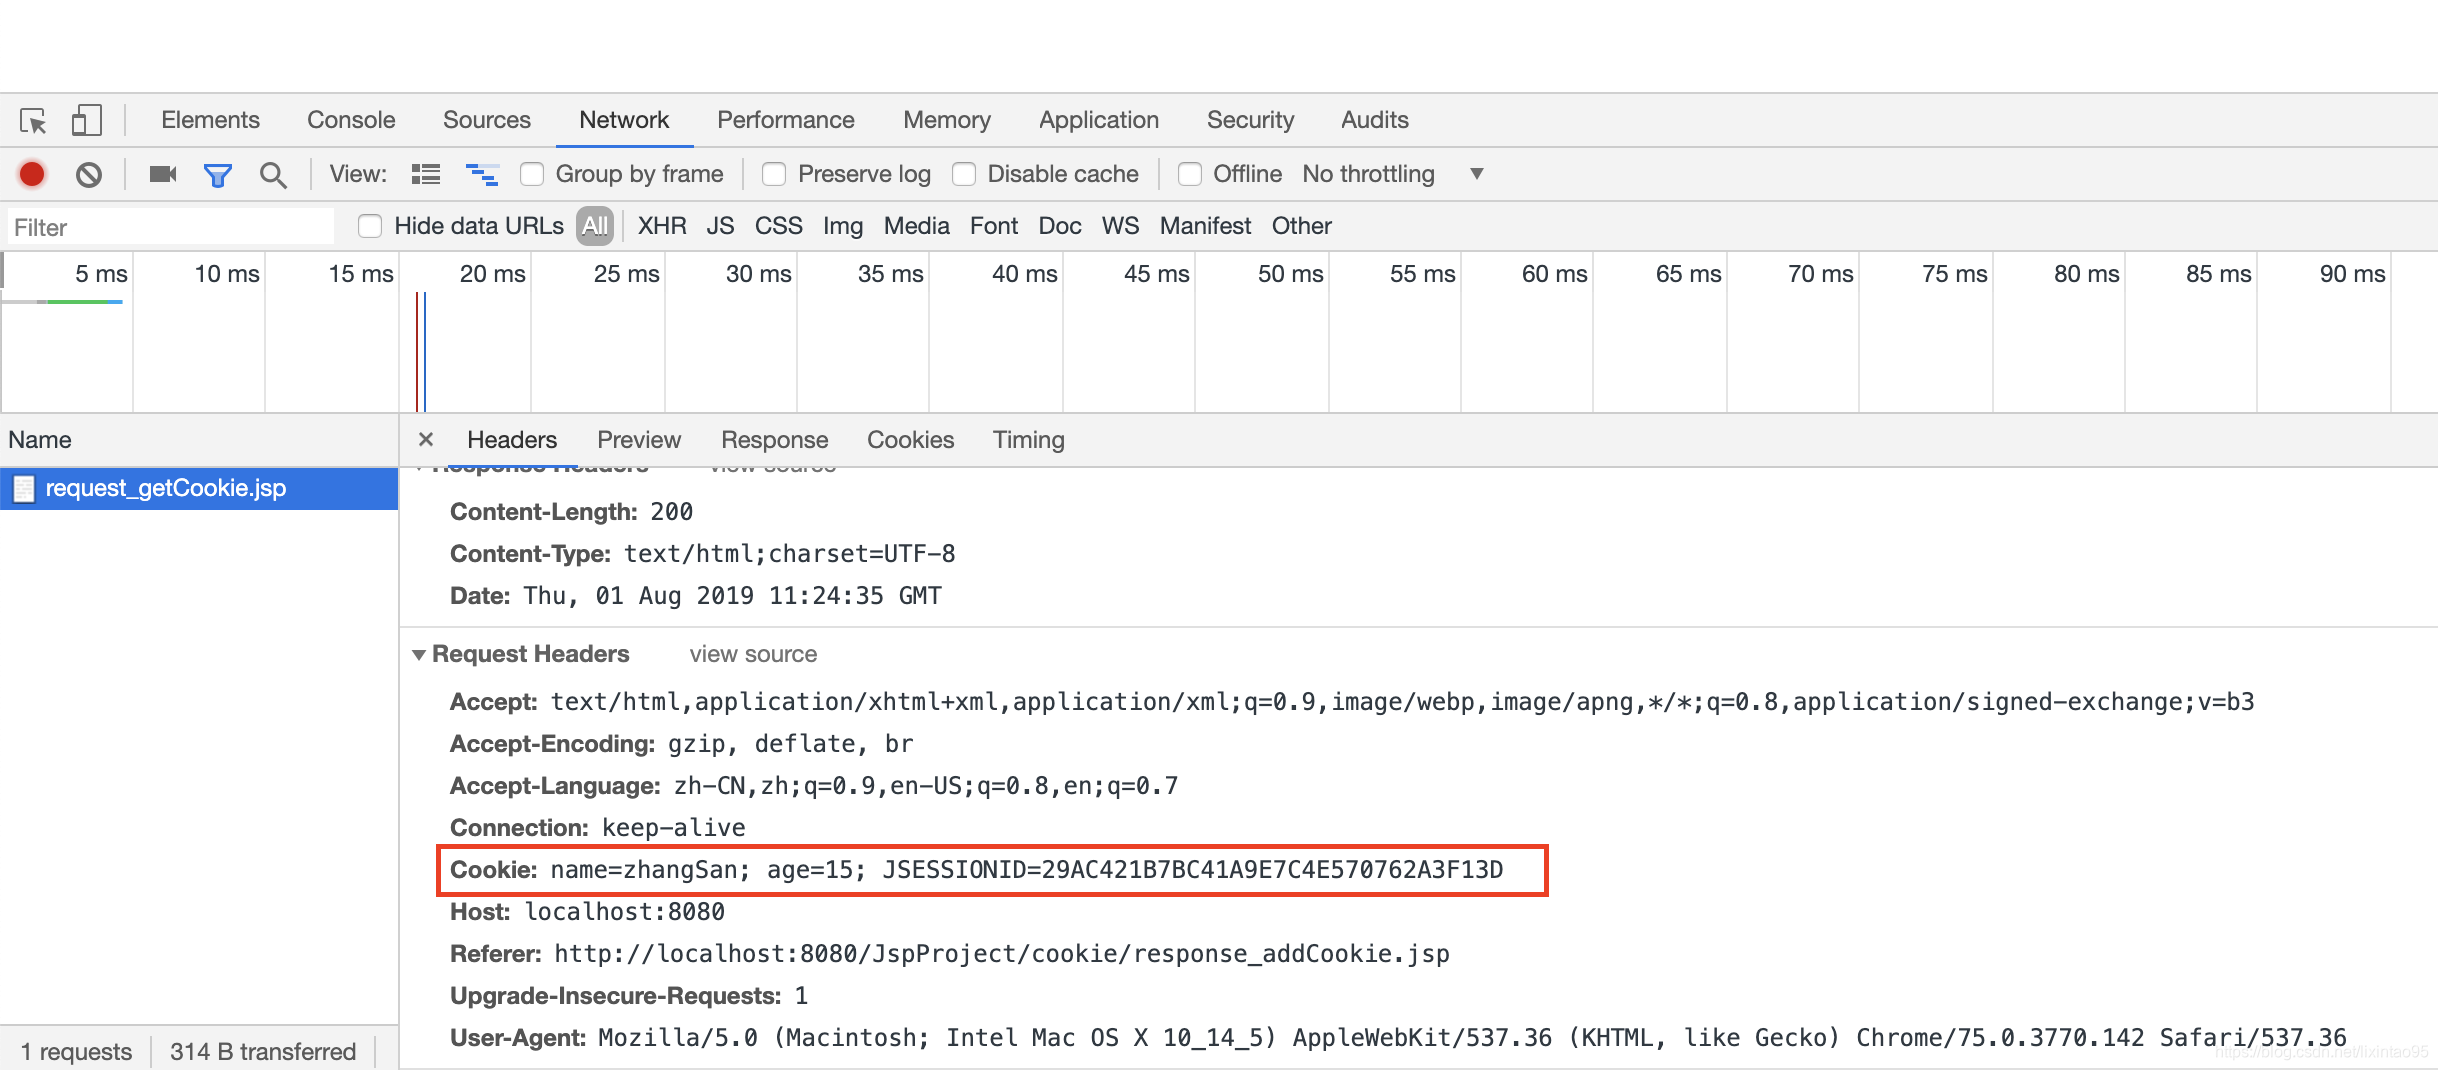Click the User-Agent header line

1398,1038
